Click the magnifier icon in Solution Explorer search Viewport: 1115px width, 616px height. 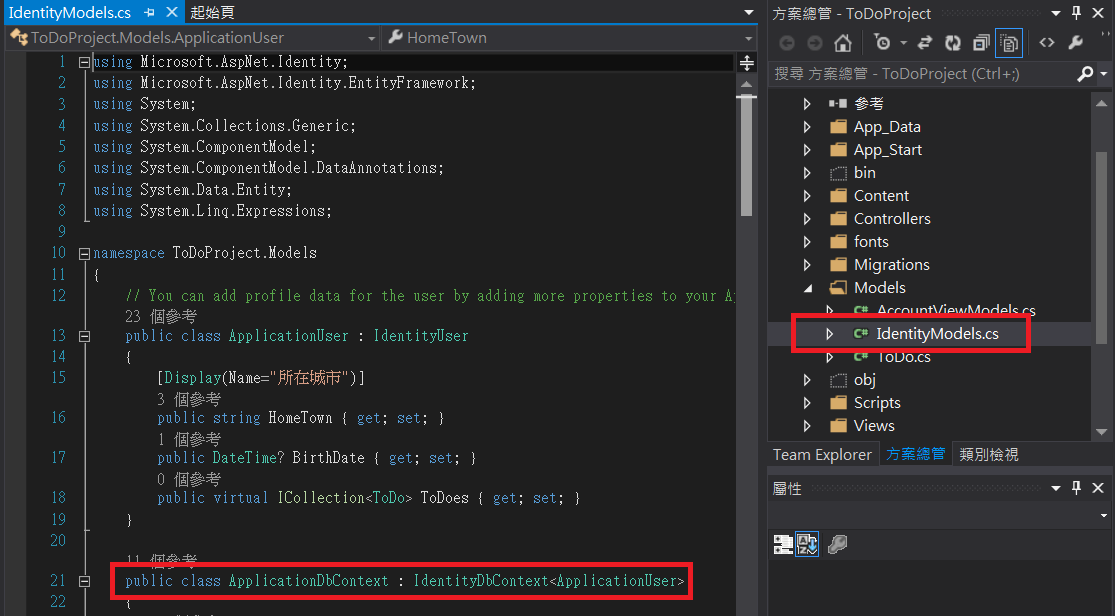coord(1084,73)
